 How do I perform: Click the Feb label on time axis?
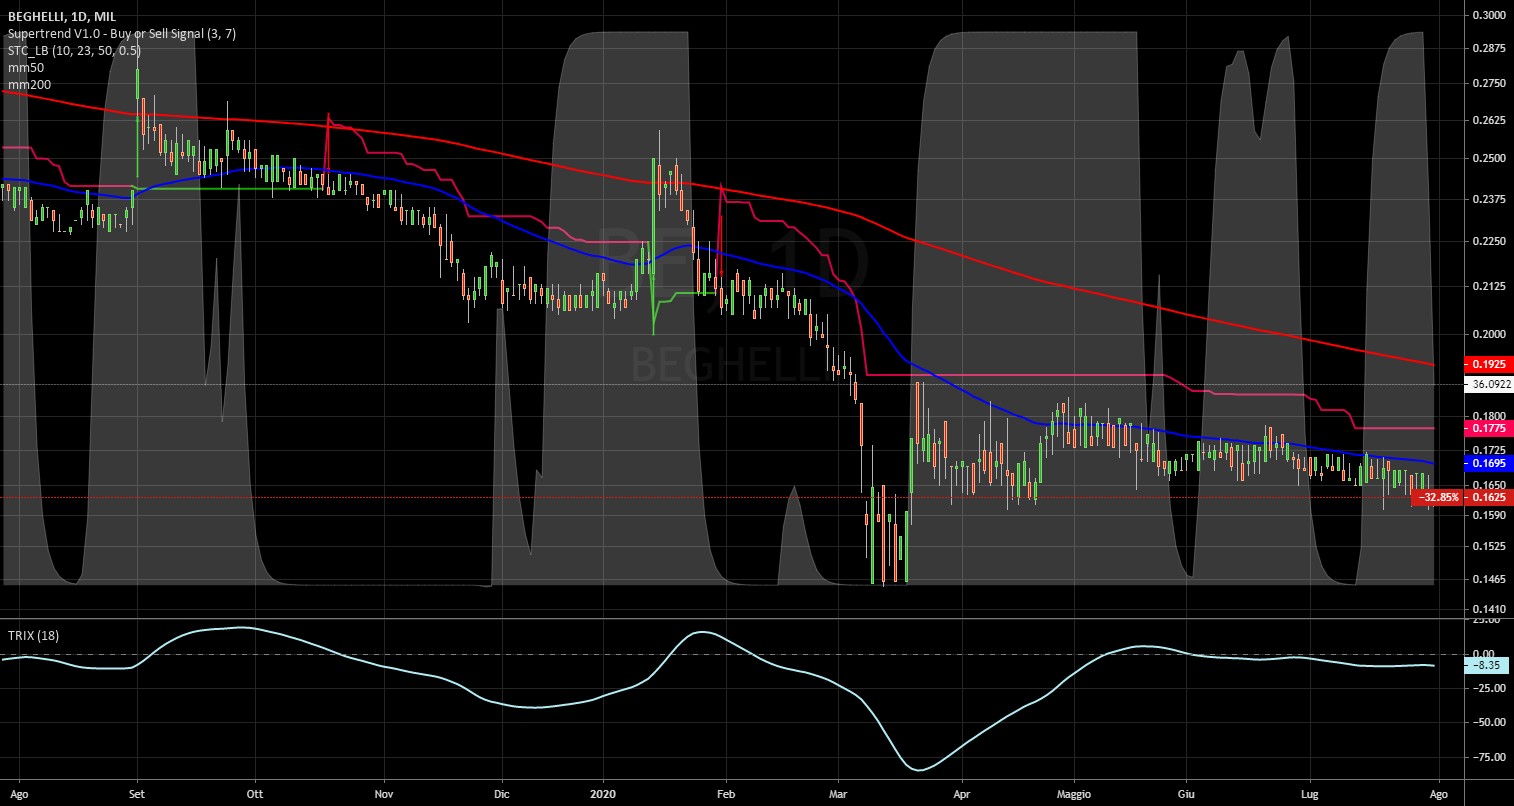coord(727,794)
